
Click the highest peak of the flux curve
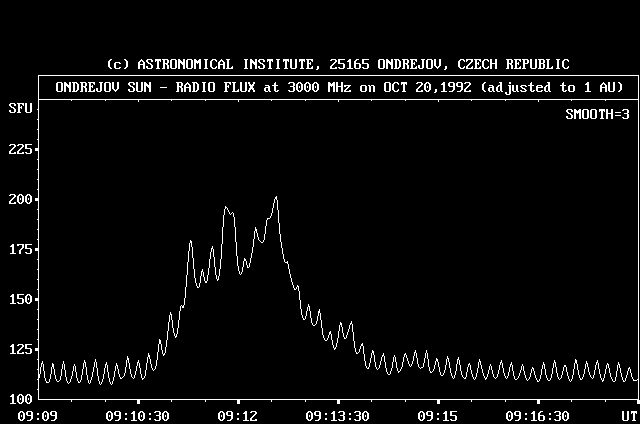pyautogui.click(x=275, y=198)
